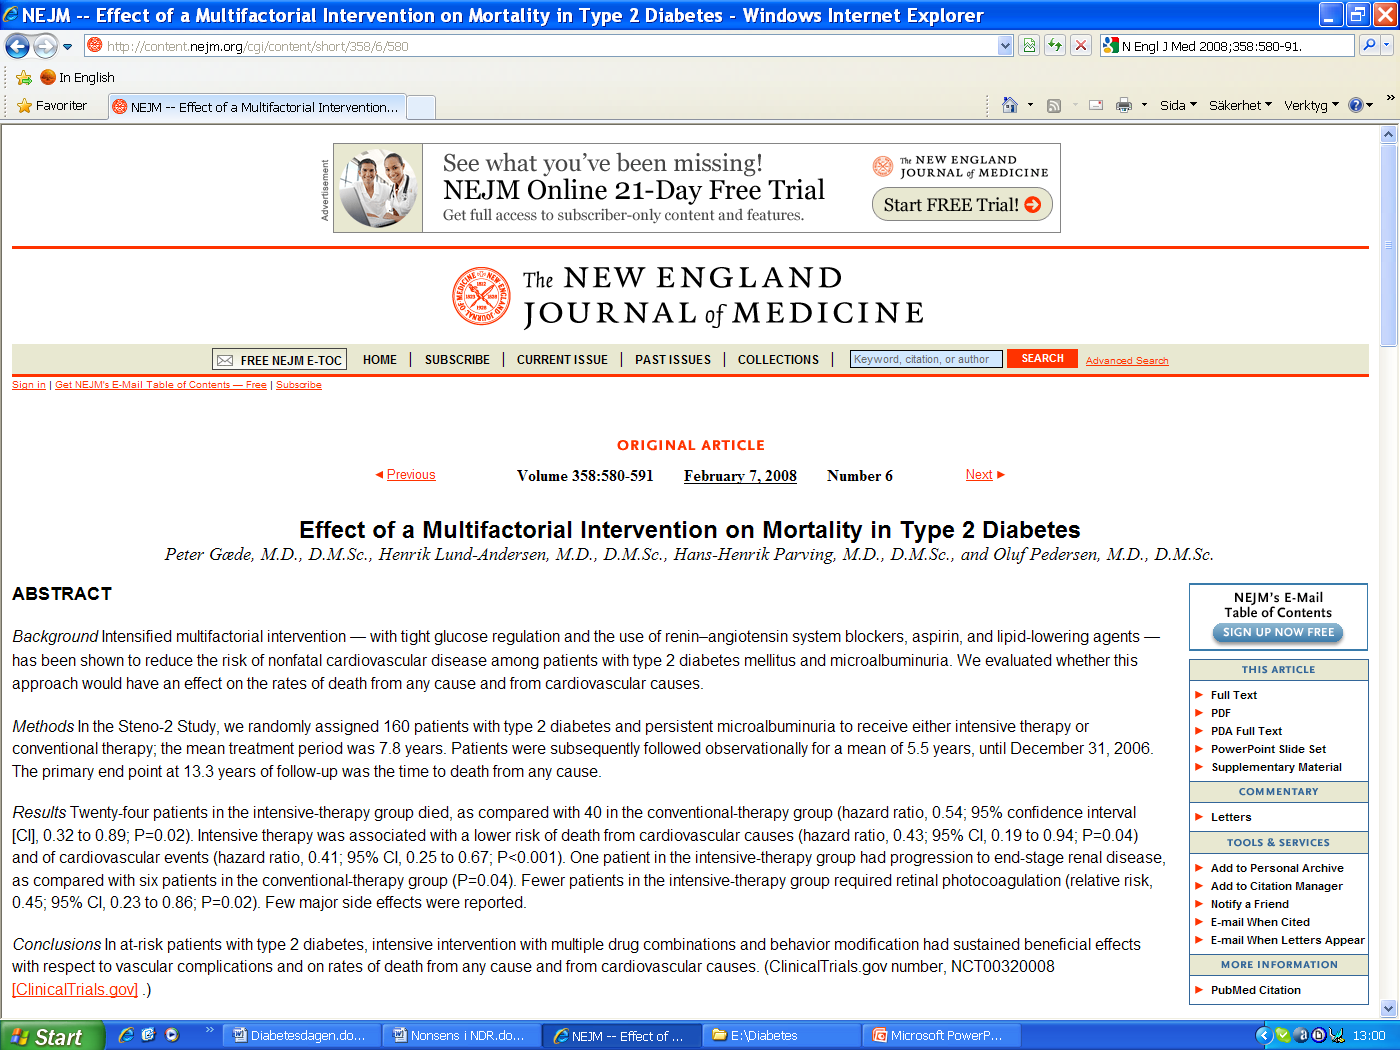Switch to Microsoft PowerPoint taskbar window
Viewport: 1400px width, 1050px height.
942,1036
